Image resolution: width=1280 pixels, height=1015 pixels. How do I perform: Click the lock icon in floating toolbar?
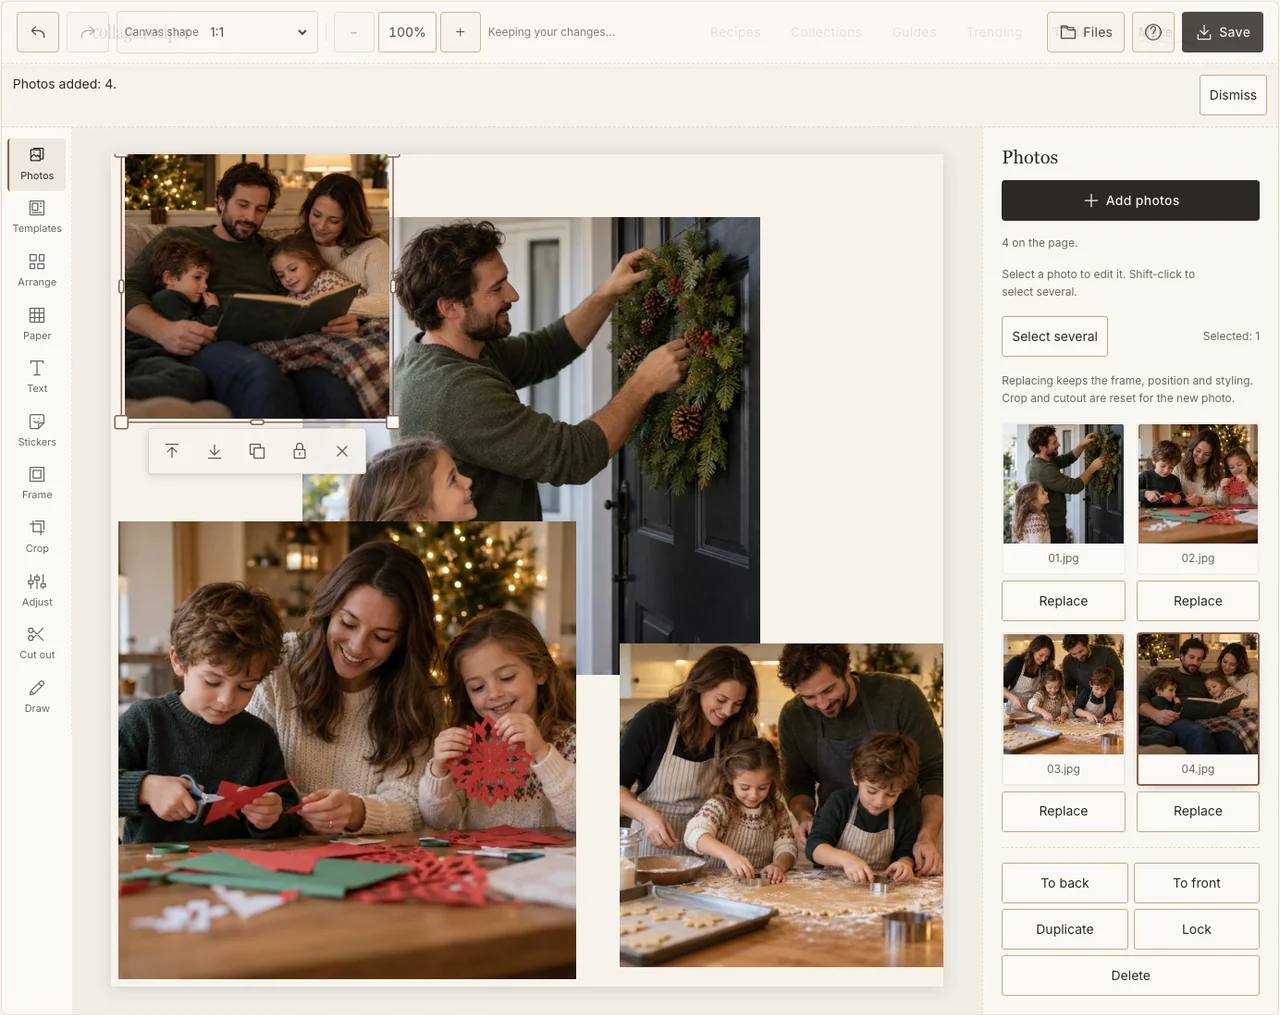[299, 451]
